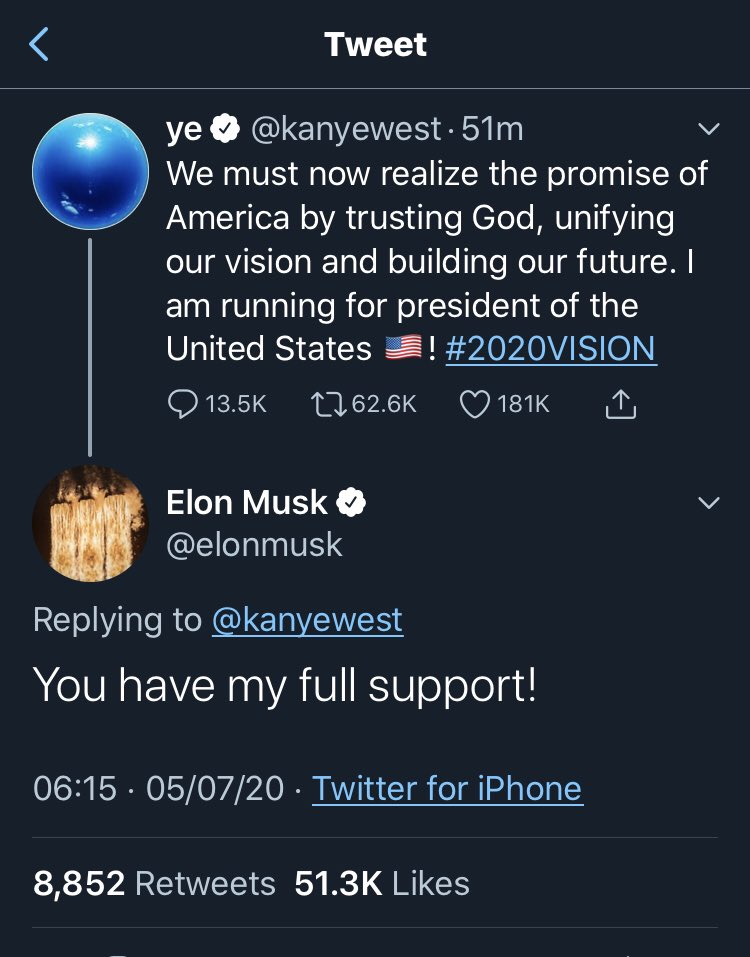750x957 pixels.
Task: Open the share icon under Kanye's tweet
Action: coord(620,403)
